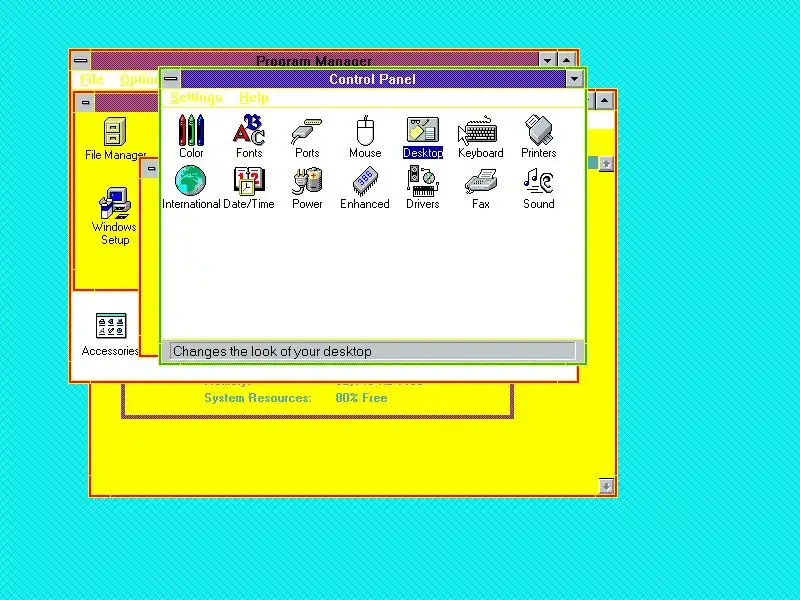The height and width of the screenshot is (600, 800).
Task: Open the Mouse settings icon
Action: (365, 136)
